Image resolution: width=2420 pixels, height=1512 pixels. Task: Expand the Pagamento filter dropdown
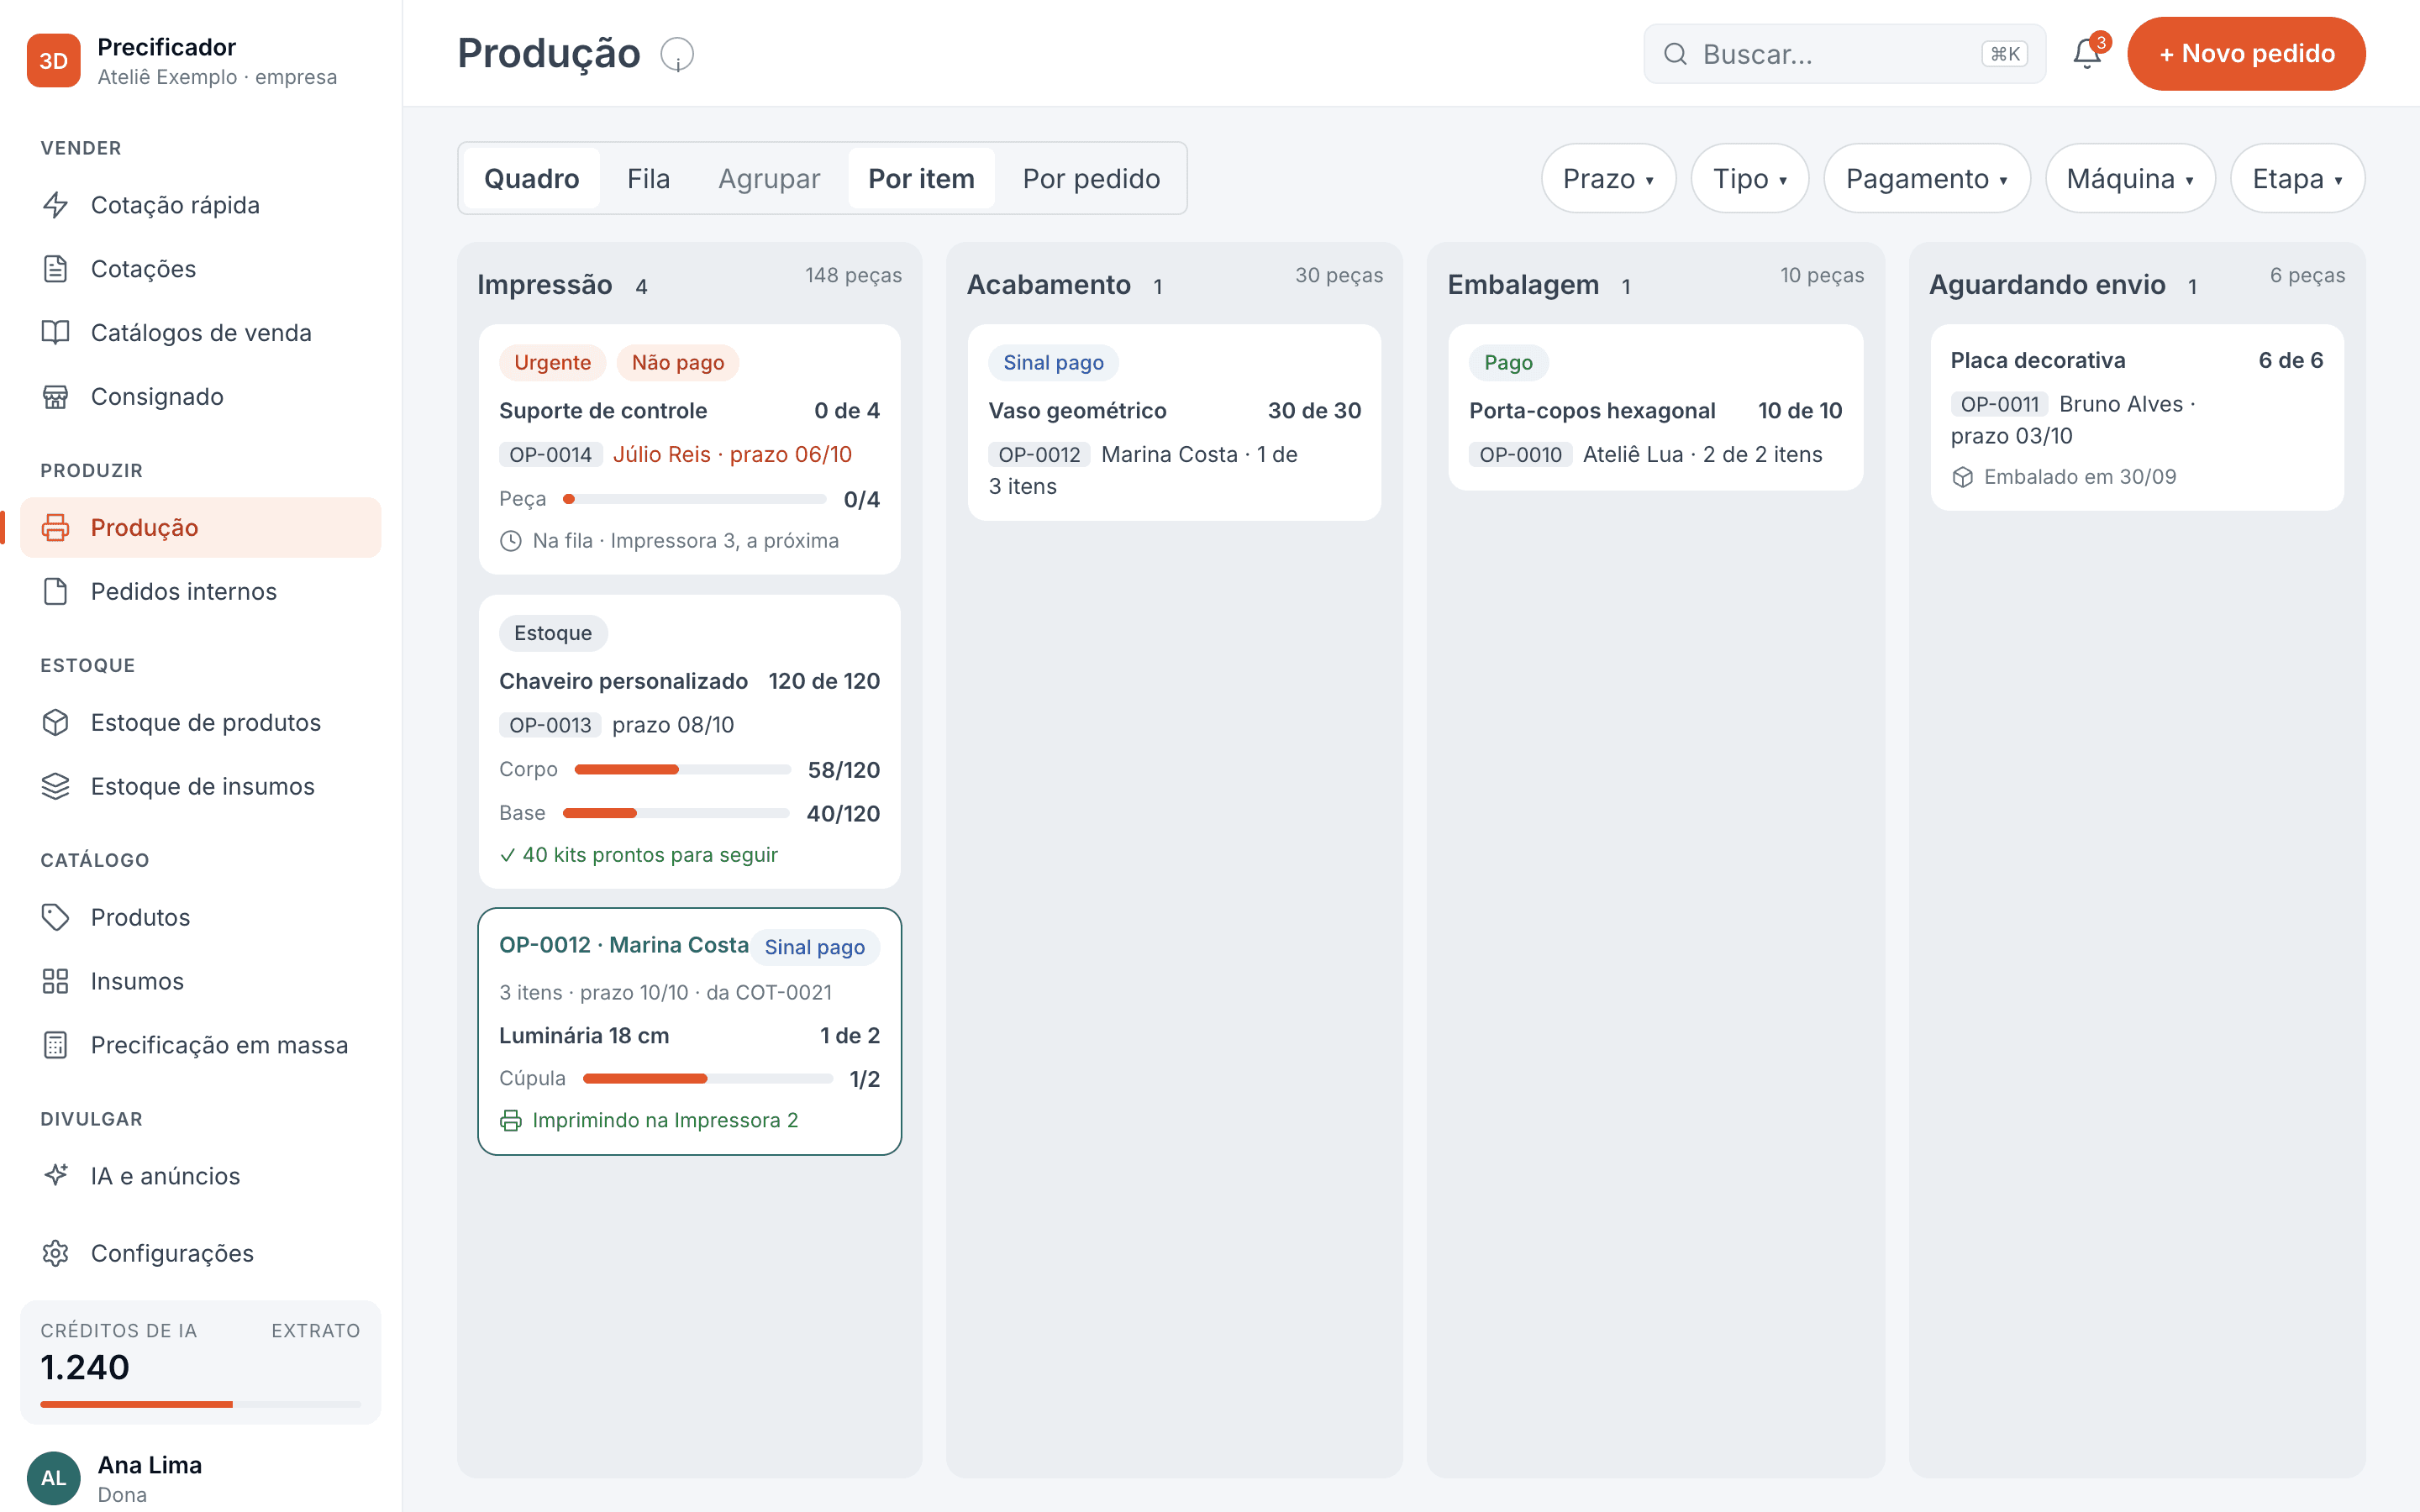(x=1927, y=179)
